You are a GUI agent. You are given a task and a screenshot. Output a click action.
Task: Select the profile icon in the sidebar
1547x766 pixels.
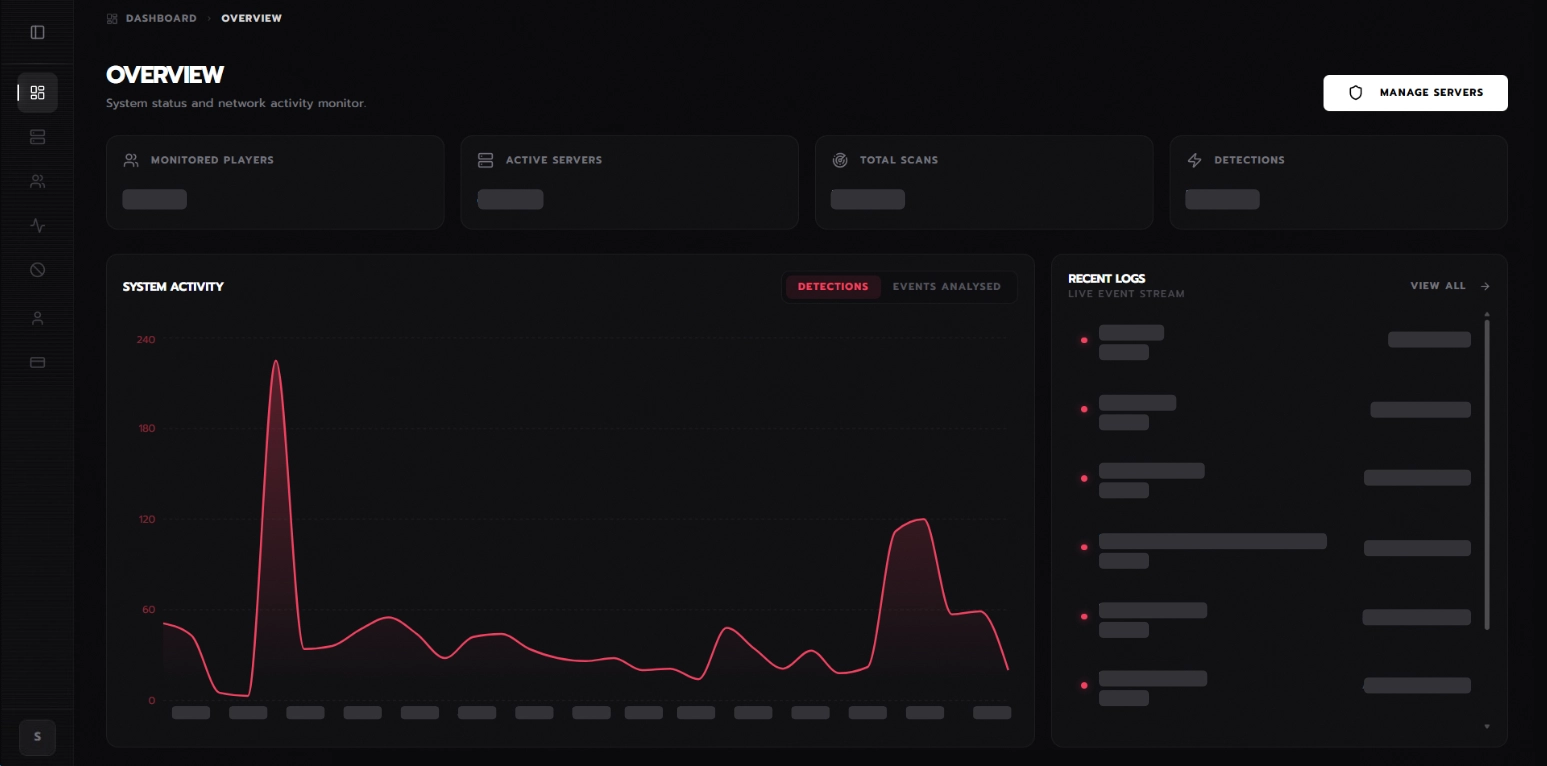pyautogui.click(x=37, y=317)
